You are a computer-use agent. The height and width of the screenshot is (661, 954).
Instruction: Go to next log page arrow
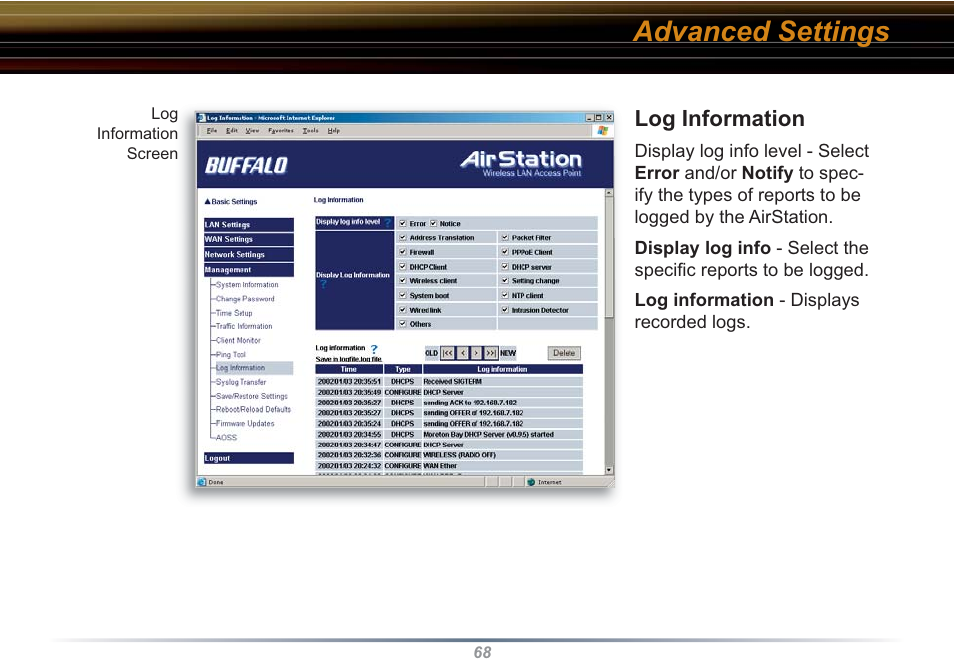pos(476,353)
